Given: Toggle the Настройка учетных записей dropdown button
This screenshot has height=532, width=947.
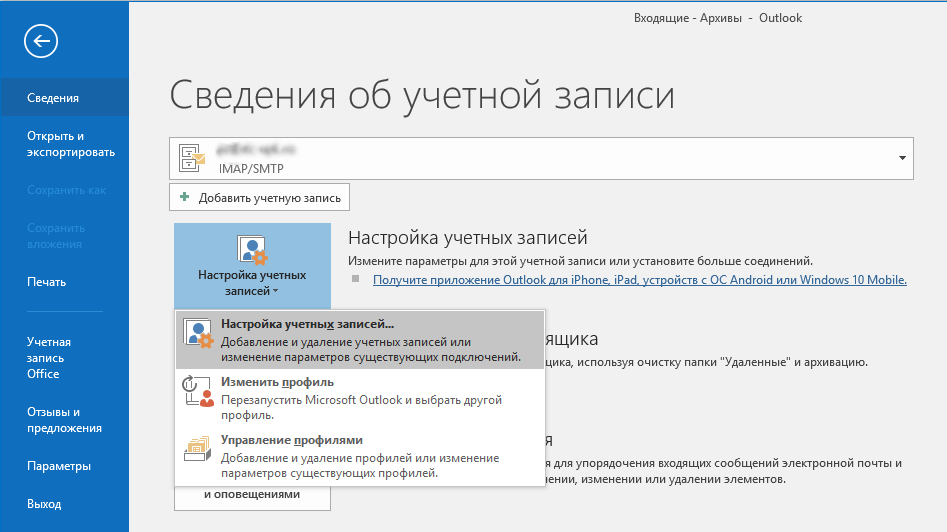Looking at the screenshot, I should point(252,266).
